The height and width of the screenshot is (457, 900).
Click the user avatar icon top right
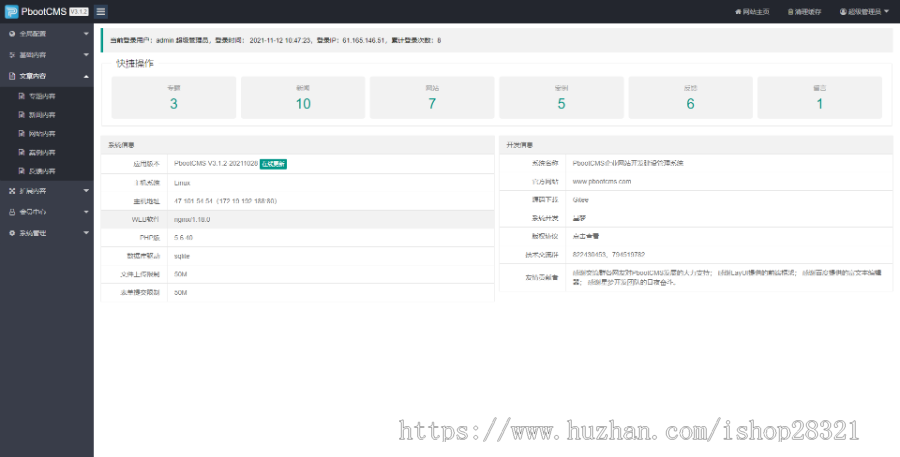(843, 11)
